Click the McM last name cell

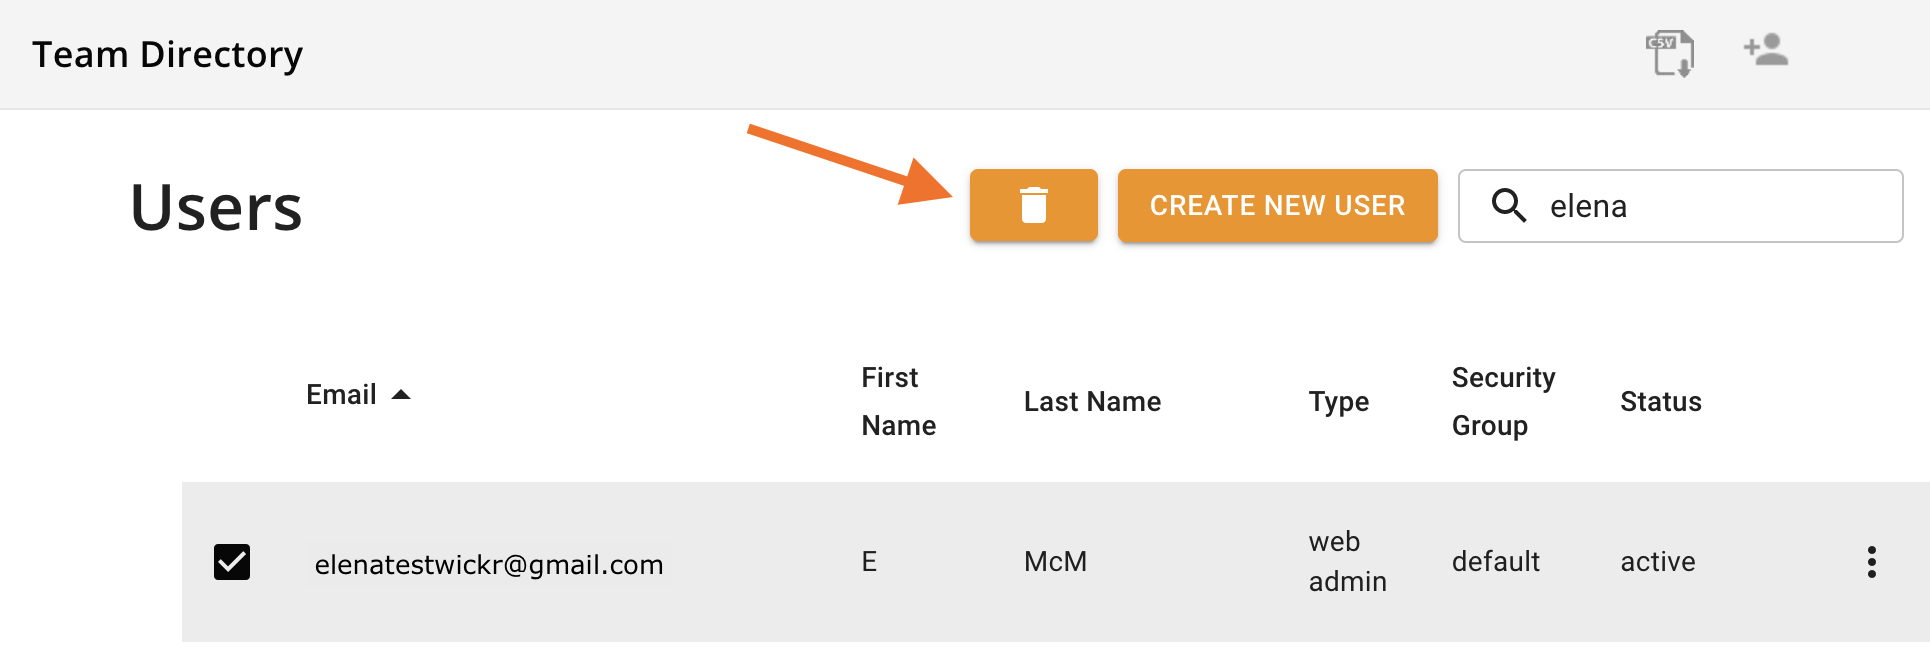pyautogui.click(x=1055, y=562)
